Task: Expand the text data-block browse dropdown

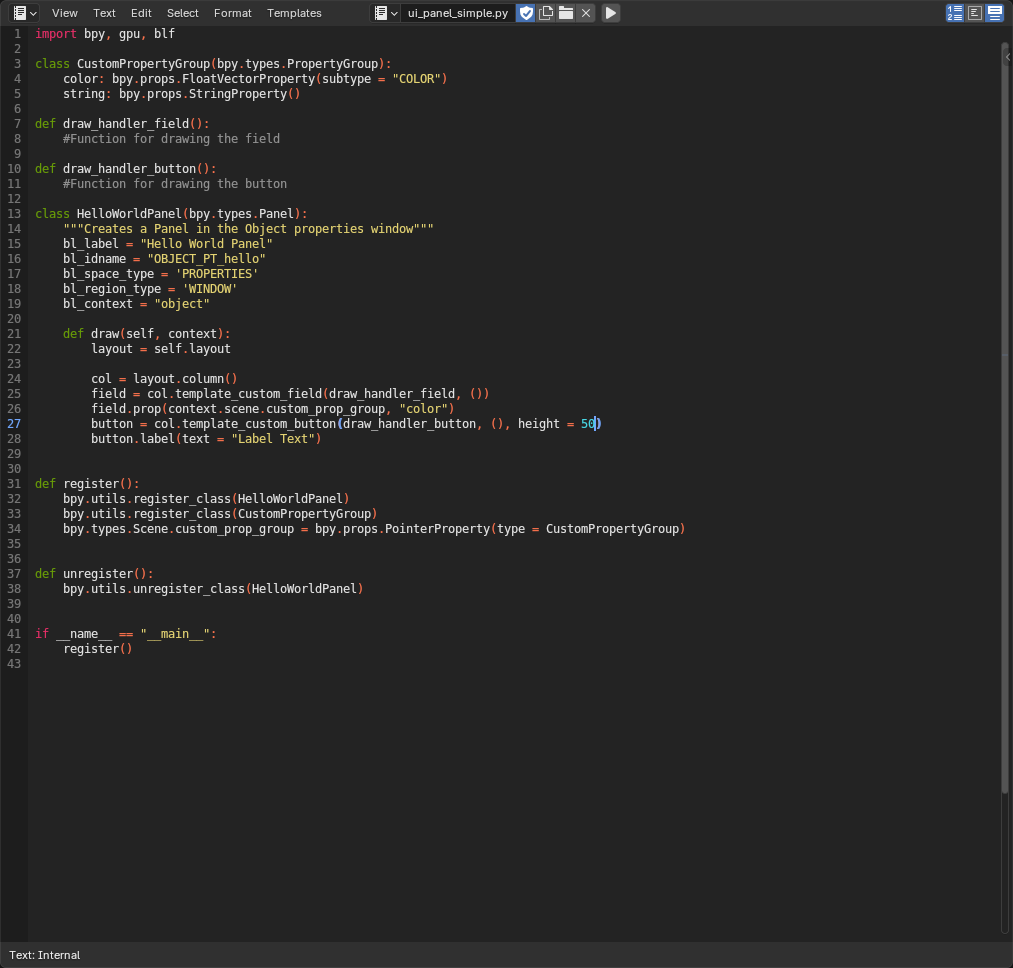Action: [x=386, y=13]
